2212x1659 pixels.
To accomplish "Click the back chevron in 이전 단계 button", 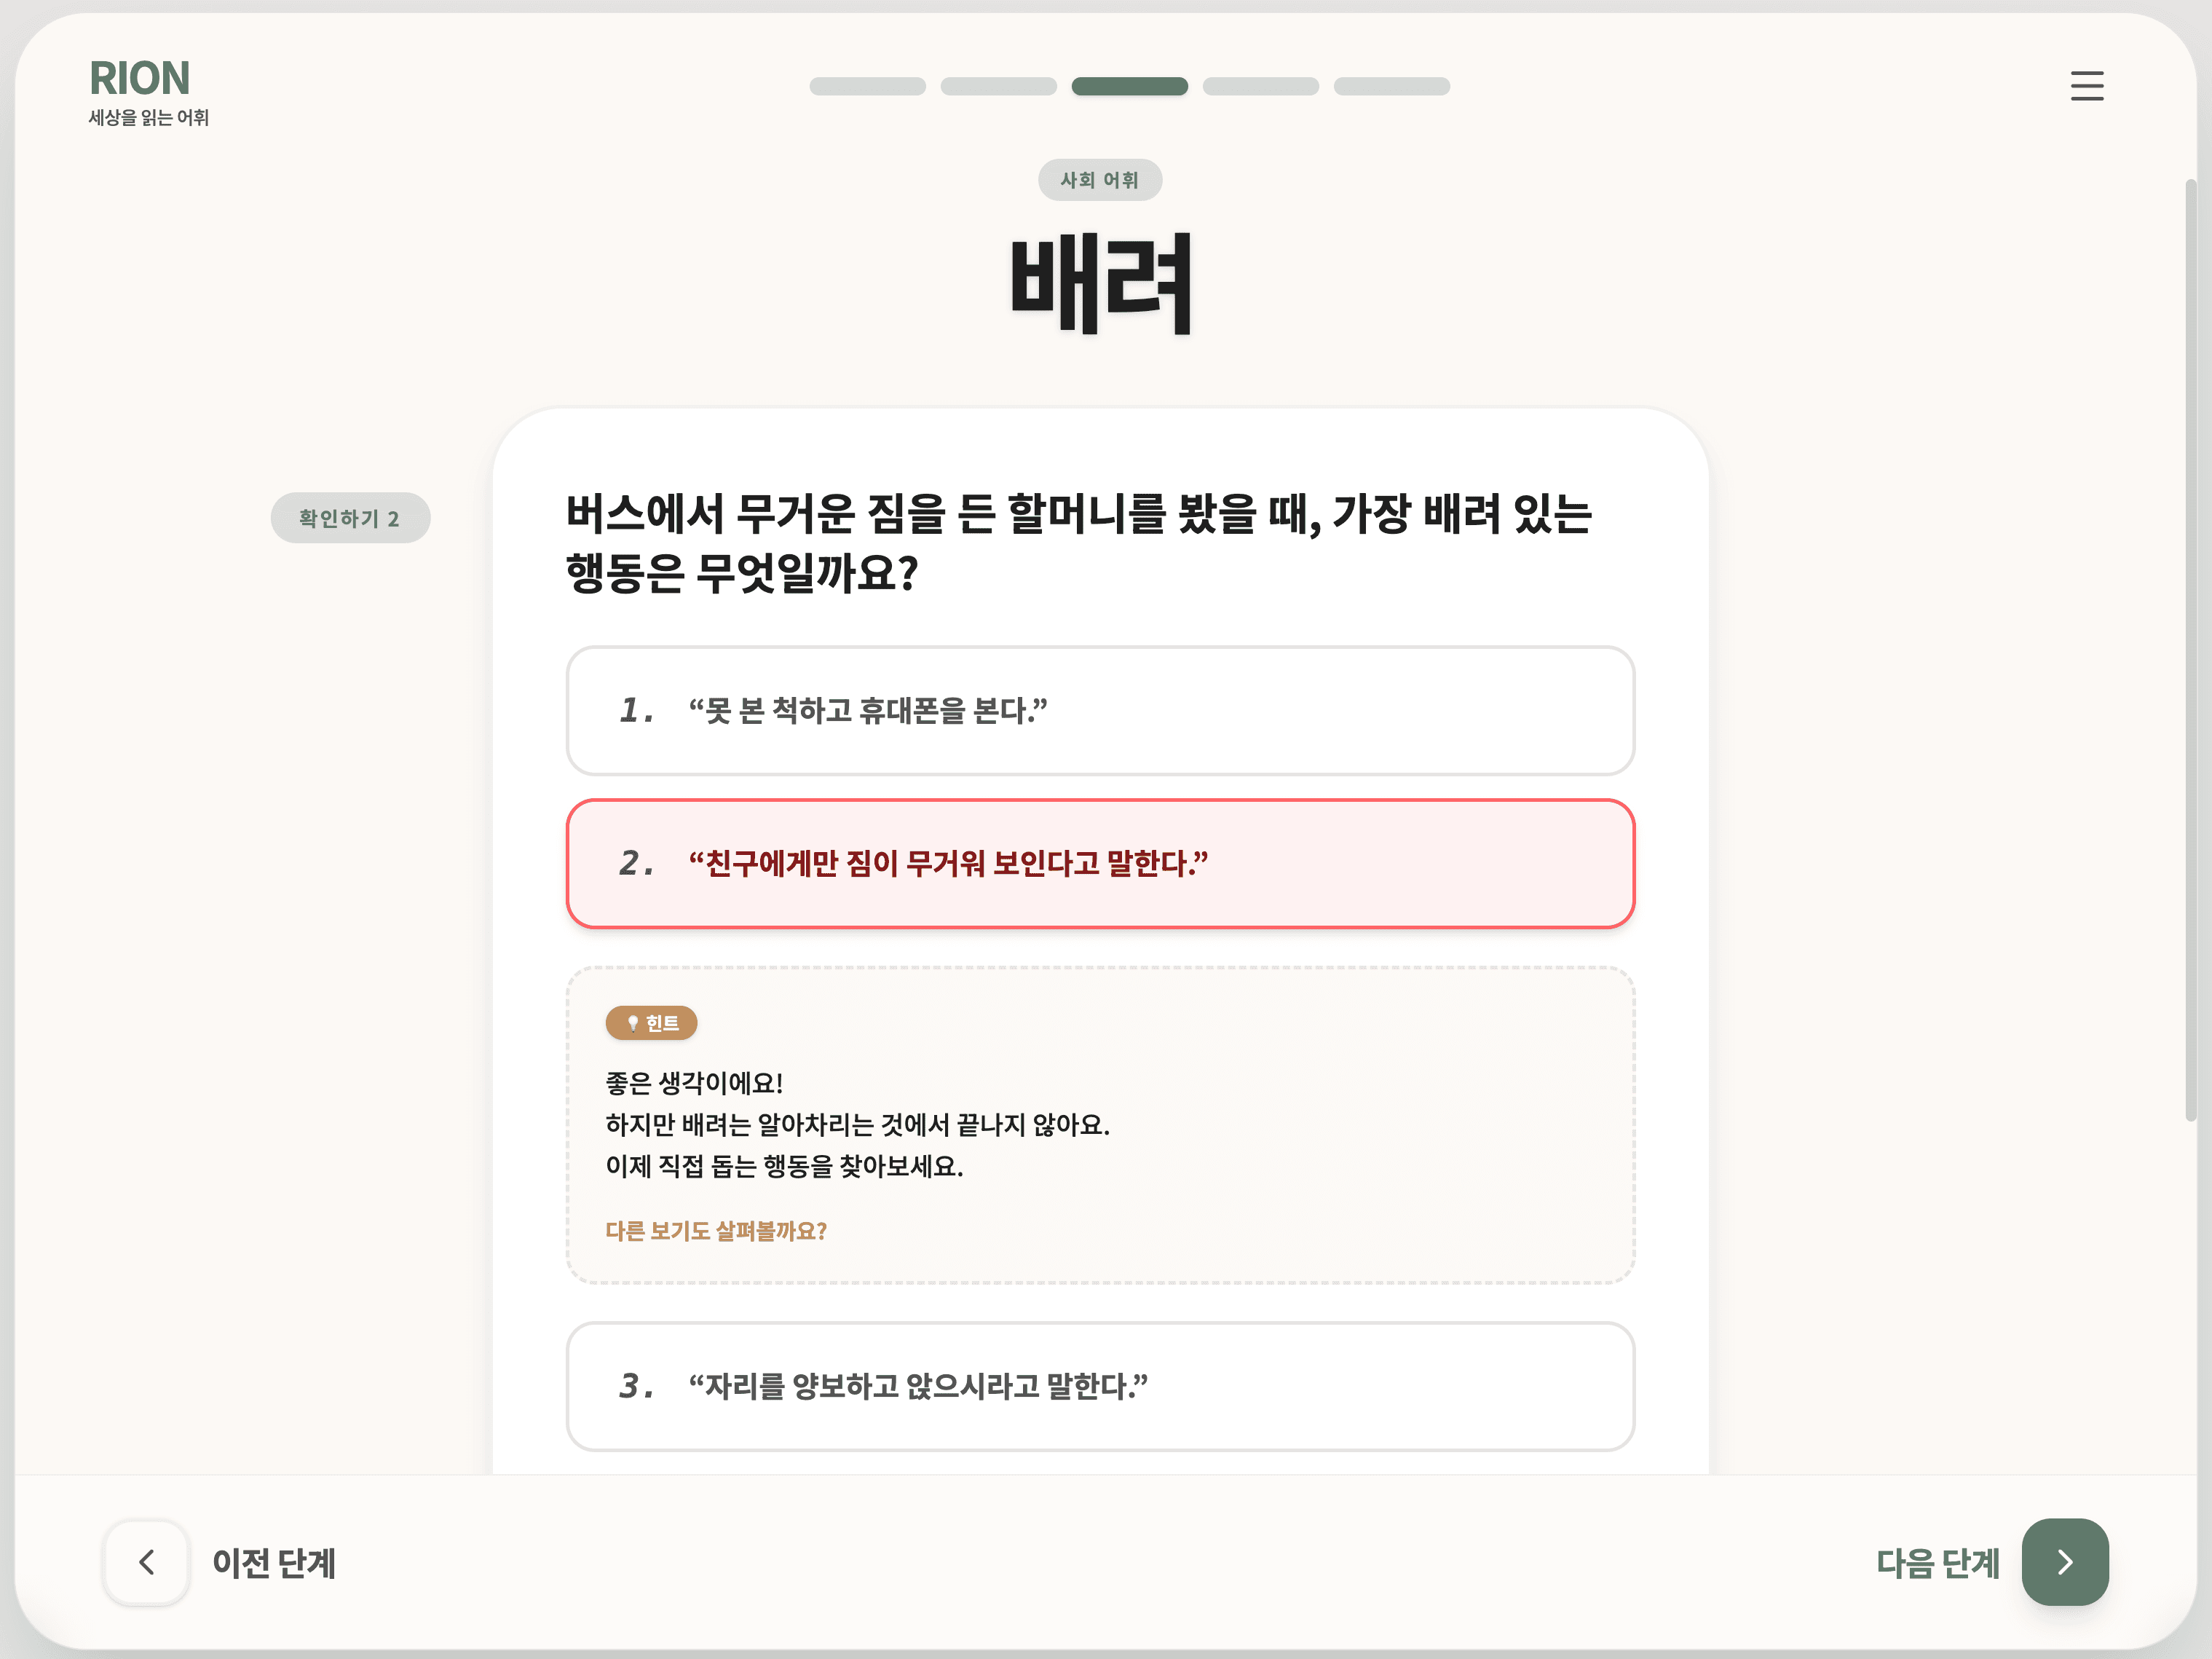I will point(146,1563).
